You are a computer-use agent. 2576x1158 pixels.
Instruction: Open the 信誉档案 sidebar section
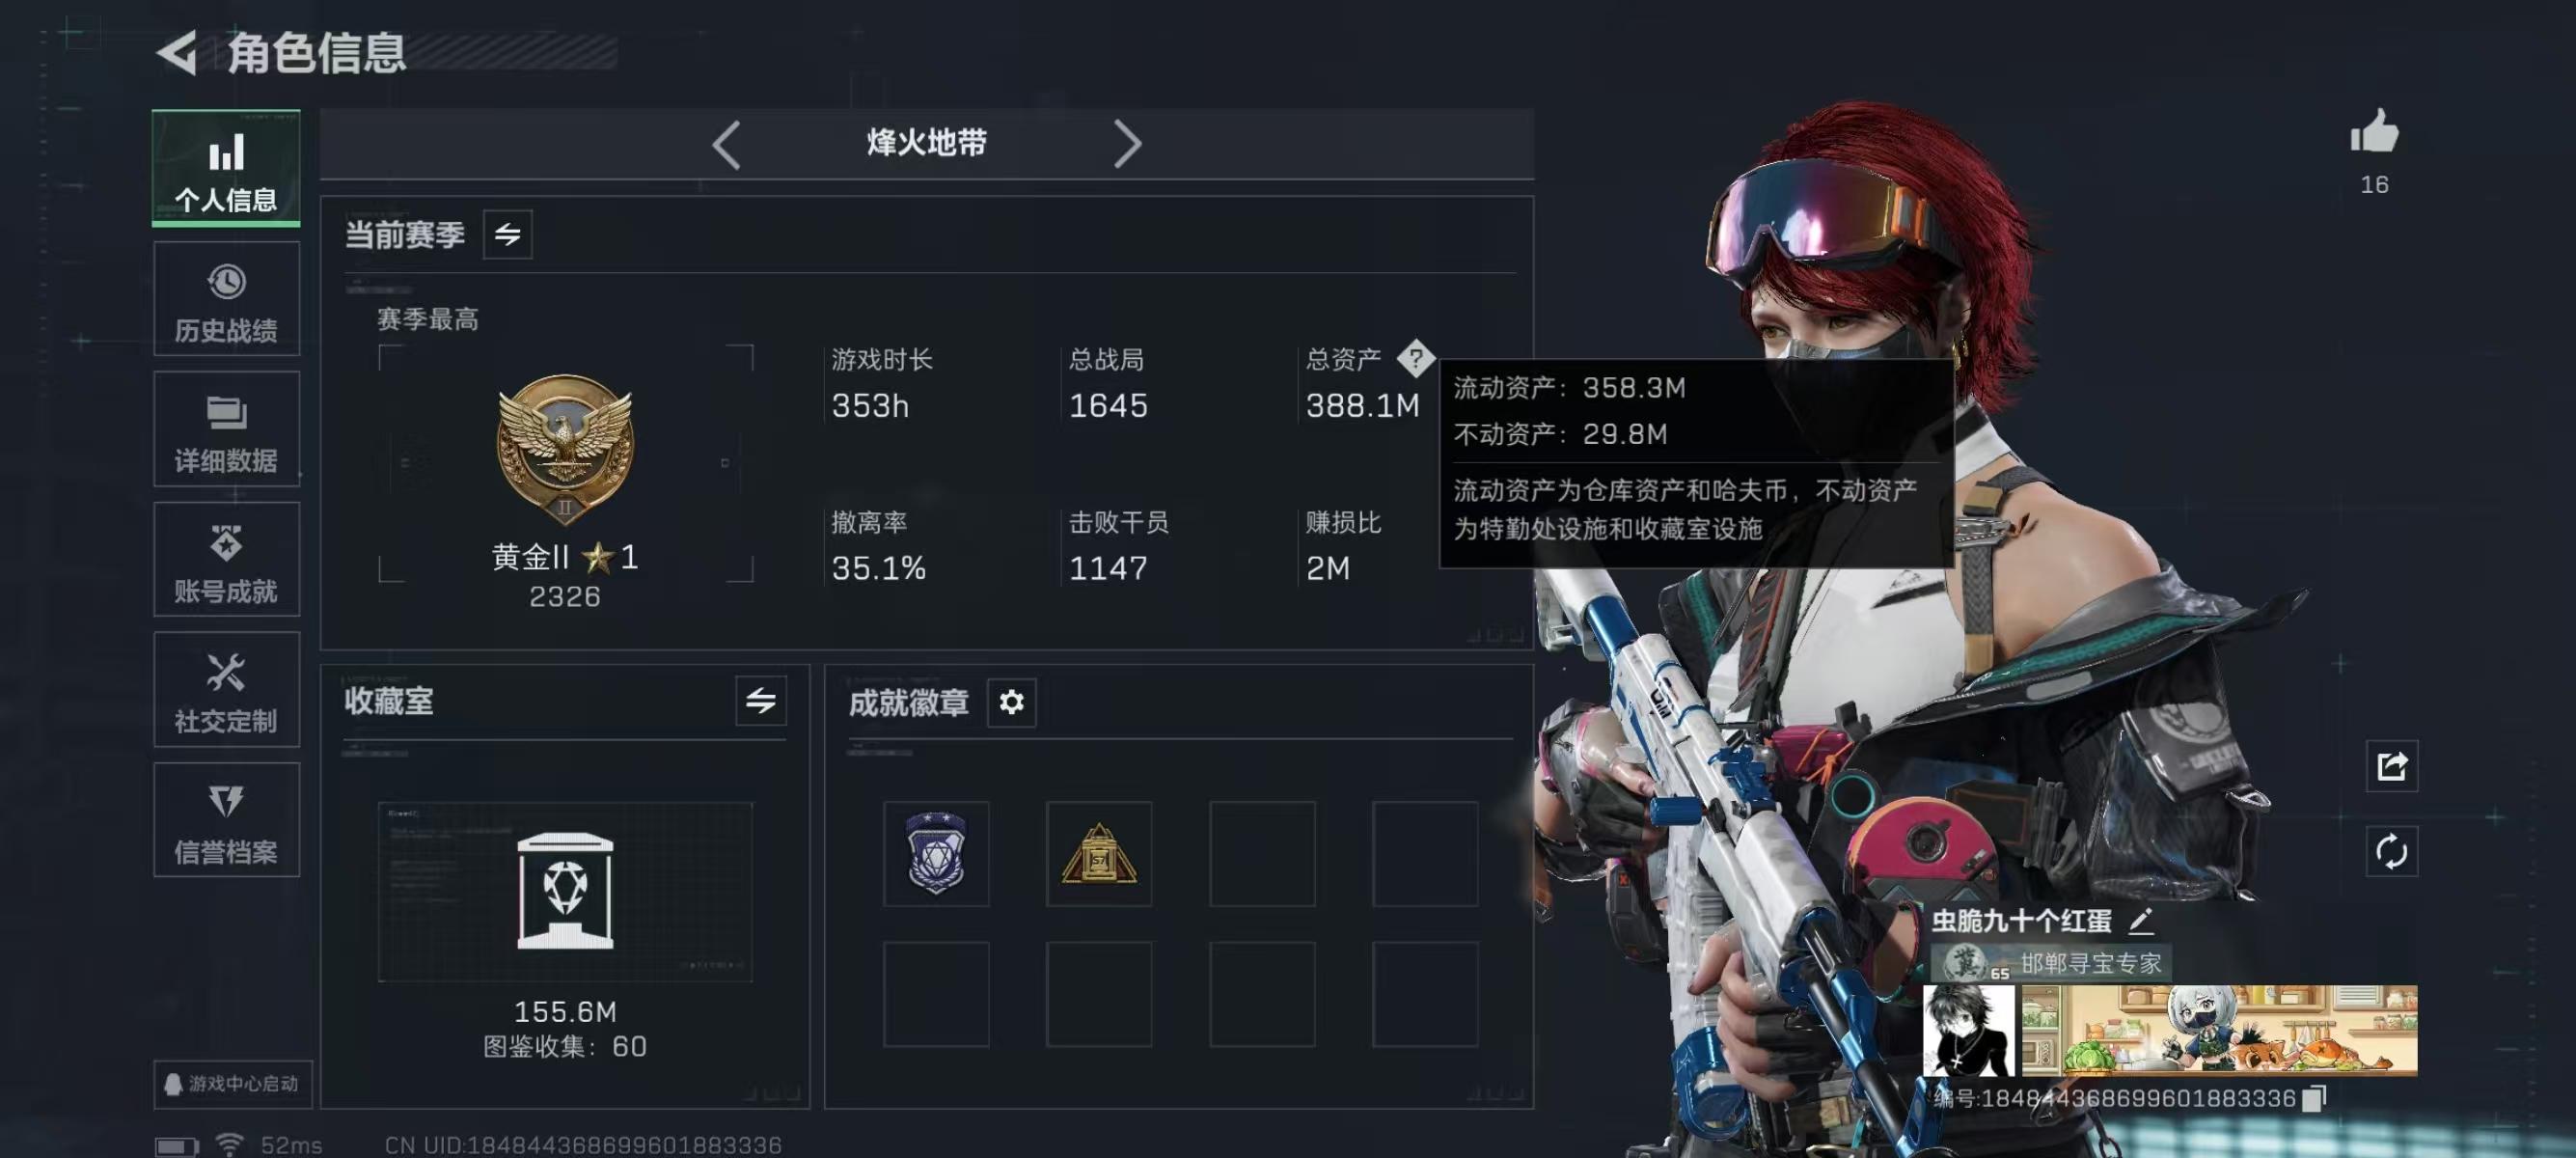click(x=226, y=820)
